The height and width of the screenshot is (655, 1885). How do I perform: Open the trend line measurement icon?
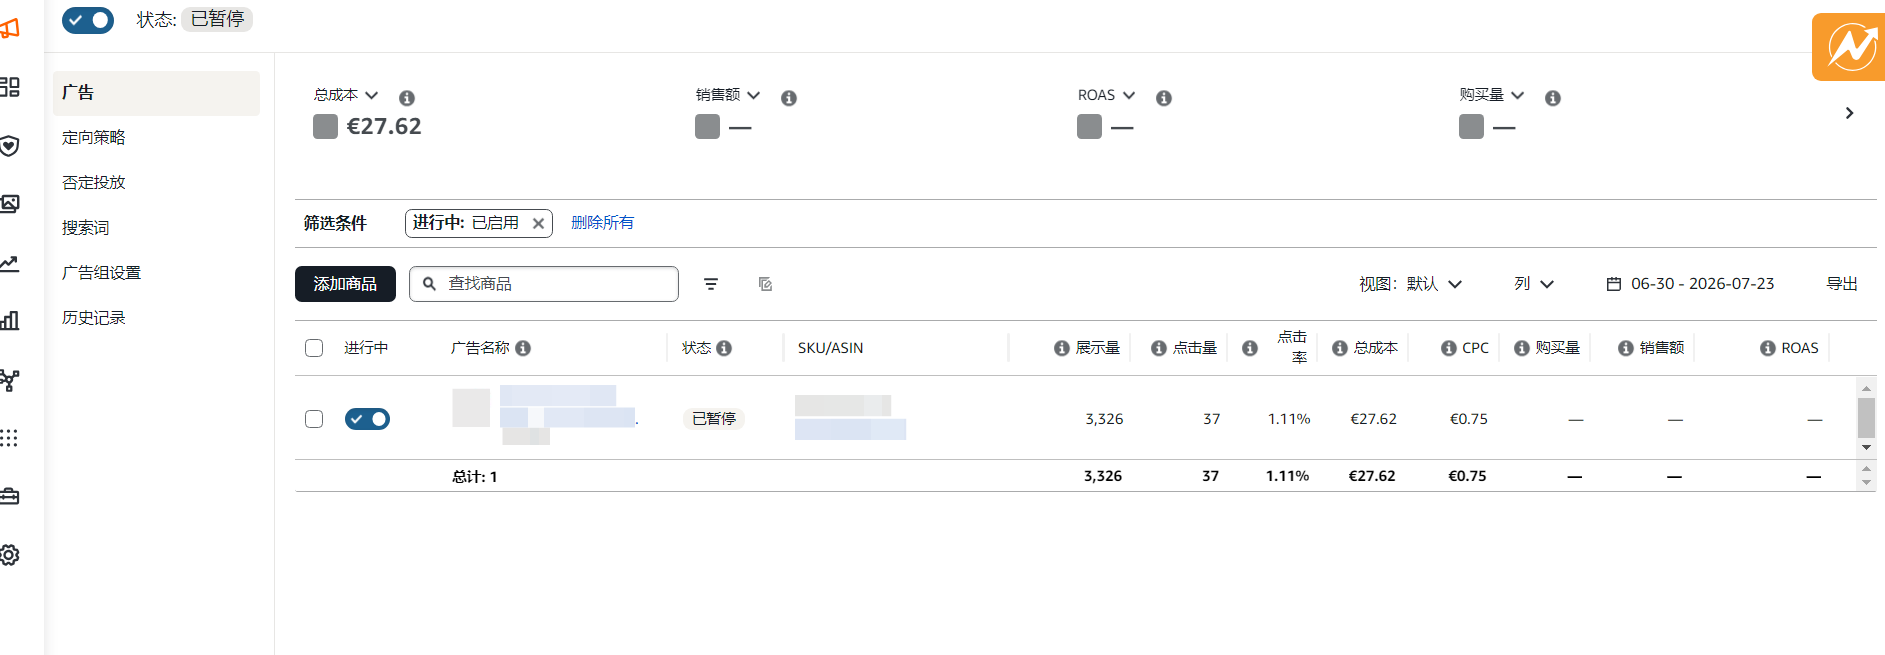point(10,263)
